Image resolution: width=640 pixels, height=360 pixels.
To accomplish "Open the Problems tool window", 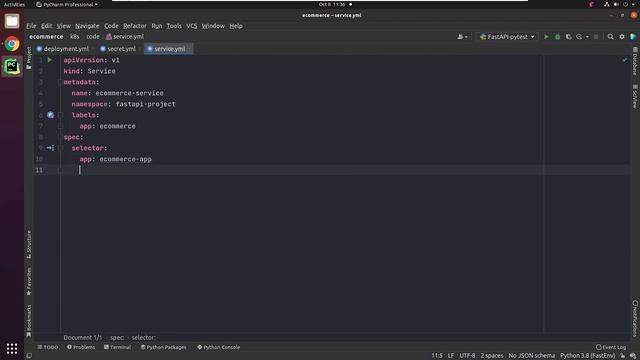I will click(81, 347).
